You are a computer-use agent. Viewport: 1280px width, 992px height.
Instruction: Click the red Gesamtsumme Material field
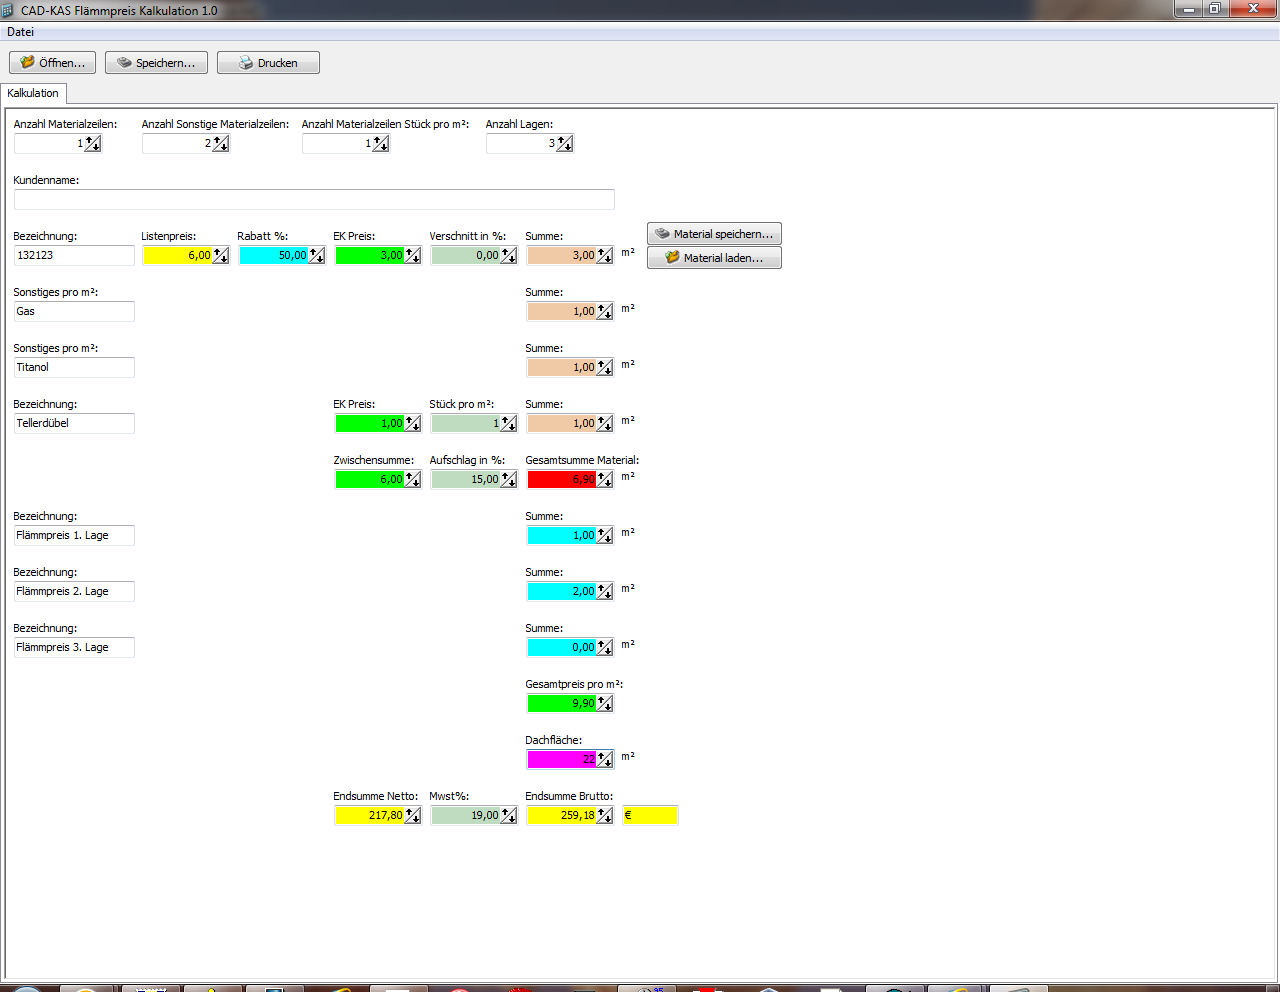click(x=561, y=480)
